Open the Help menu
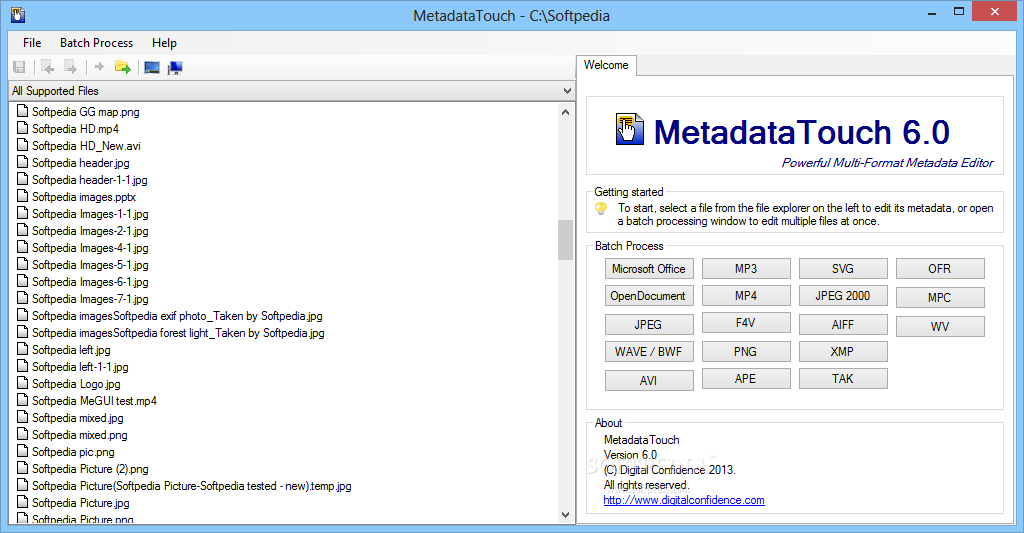 tap(165, 42)
